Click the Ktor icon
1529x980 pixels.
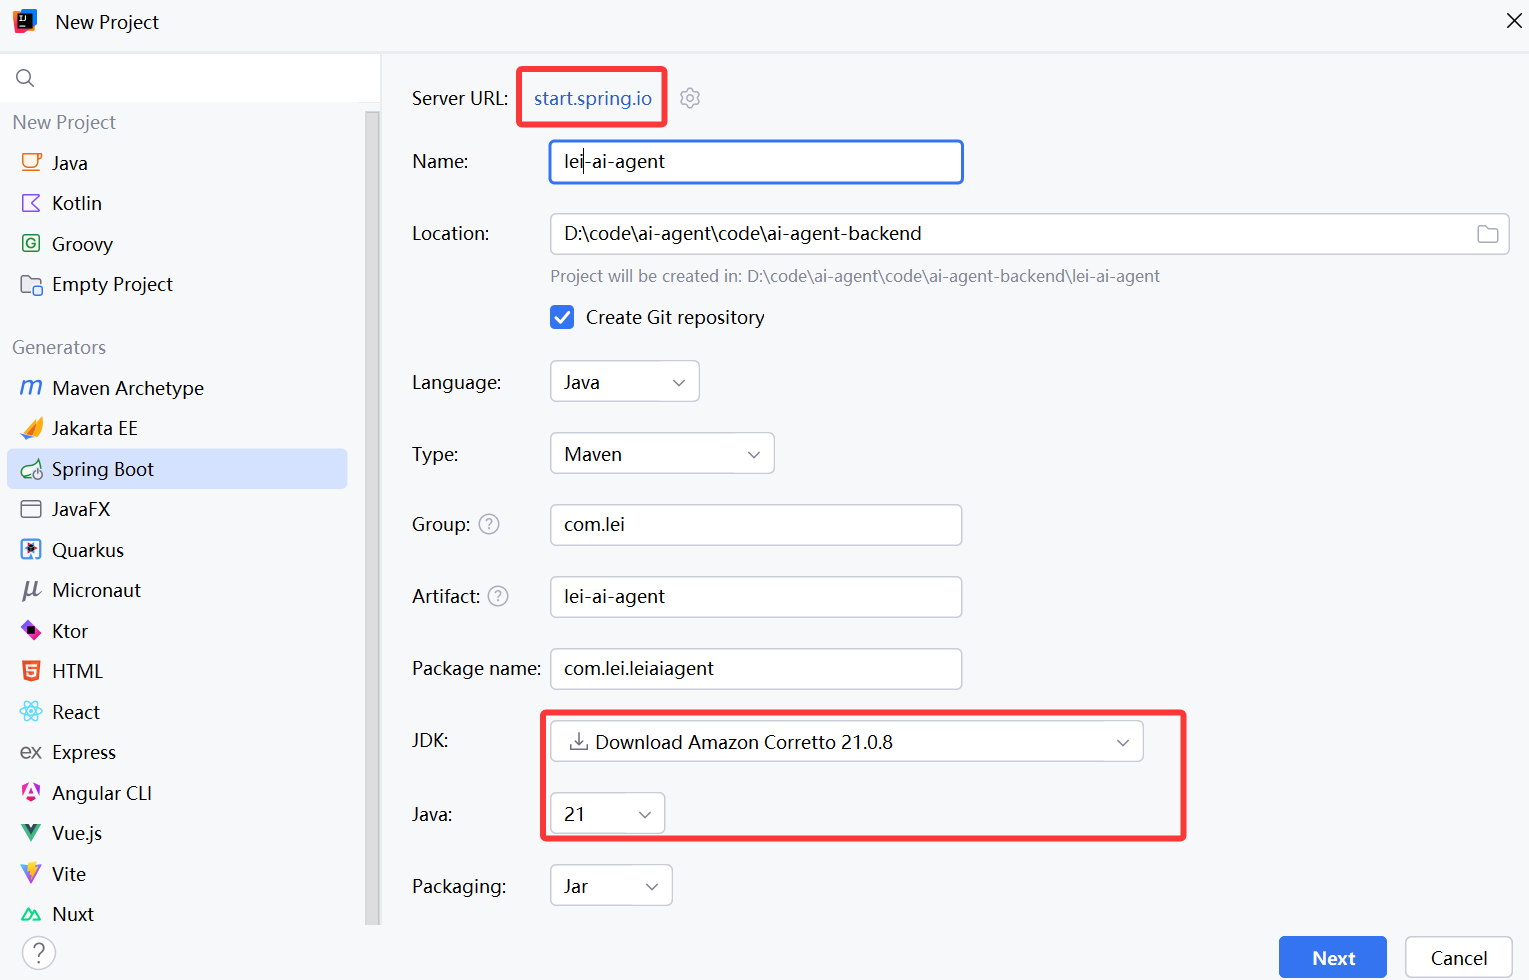31,630
